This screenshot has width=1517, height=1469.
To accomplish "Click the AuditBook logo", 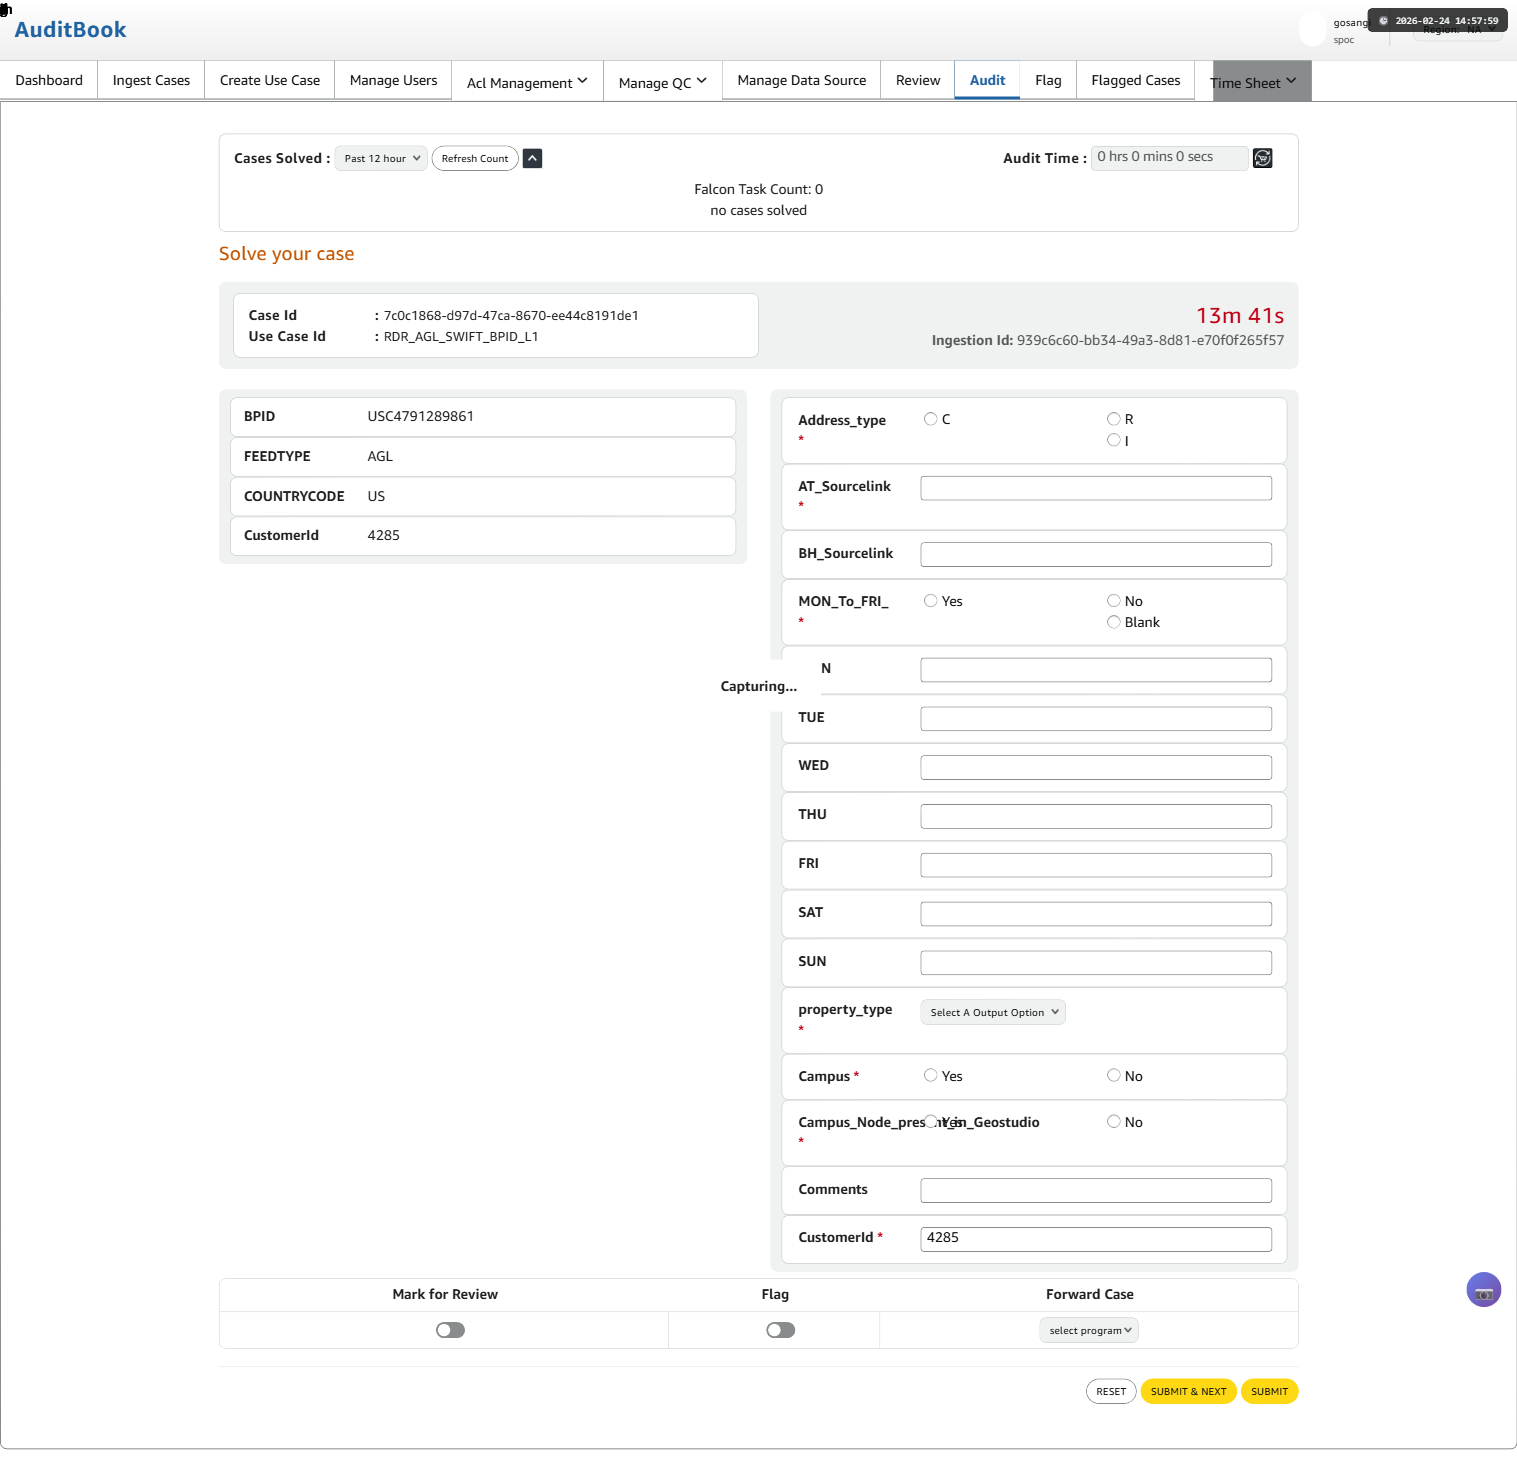I will click(x=71, y=30).
